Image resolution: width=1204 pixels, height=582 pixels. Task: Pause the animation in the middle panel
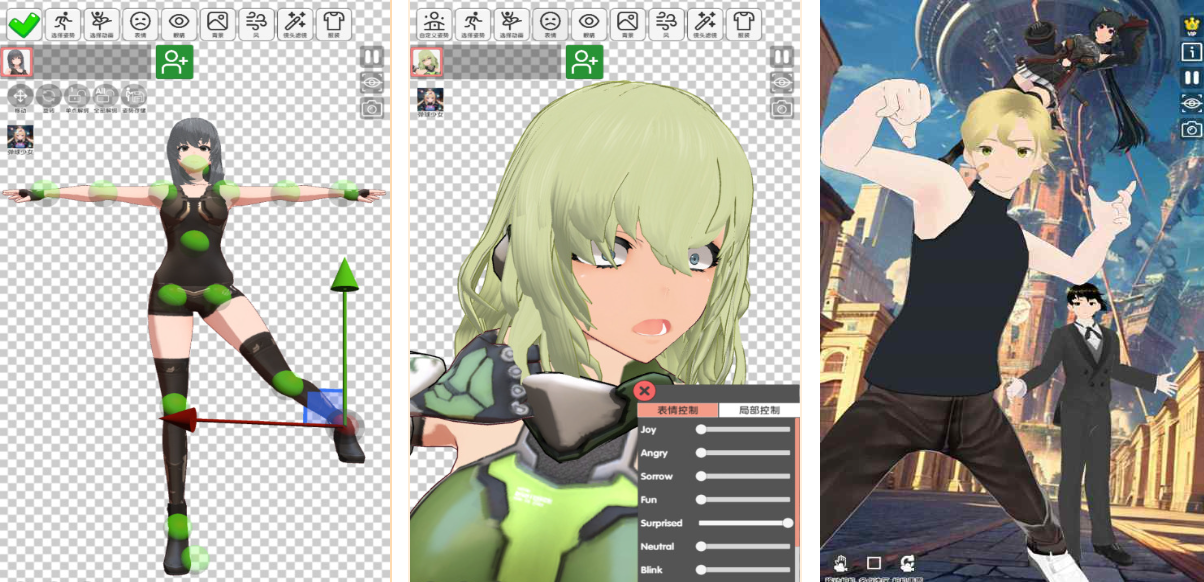(782, 56)
